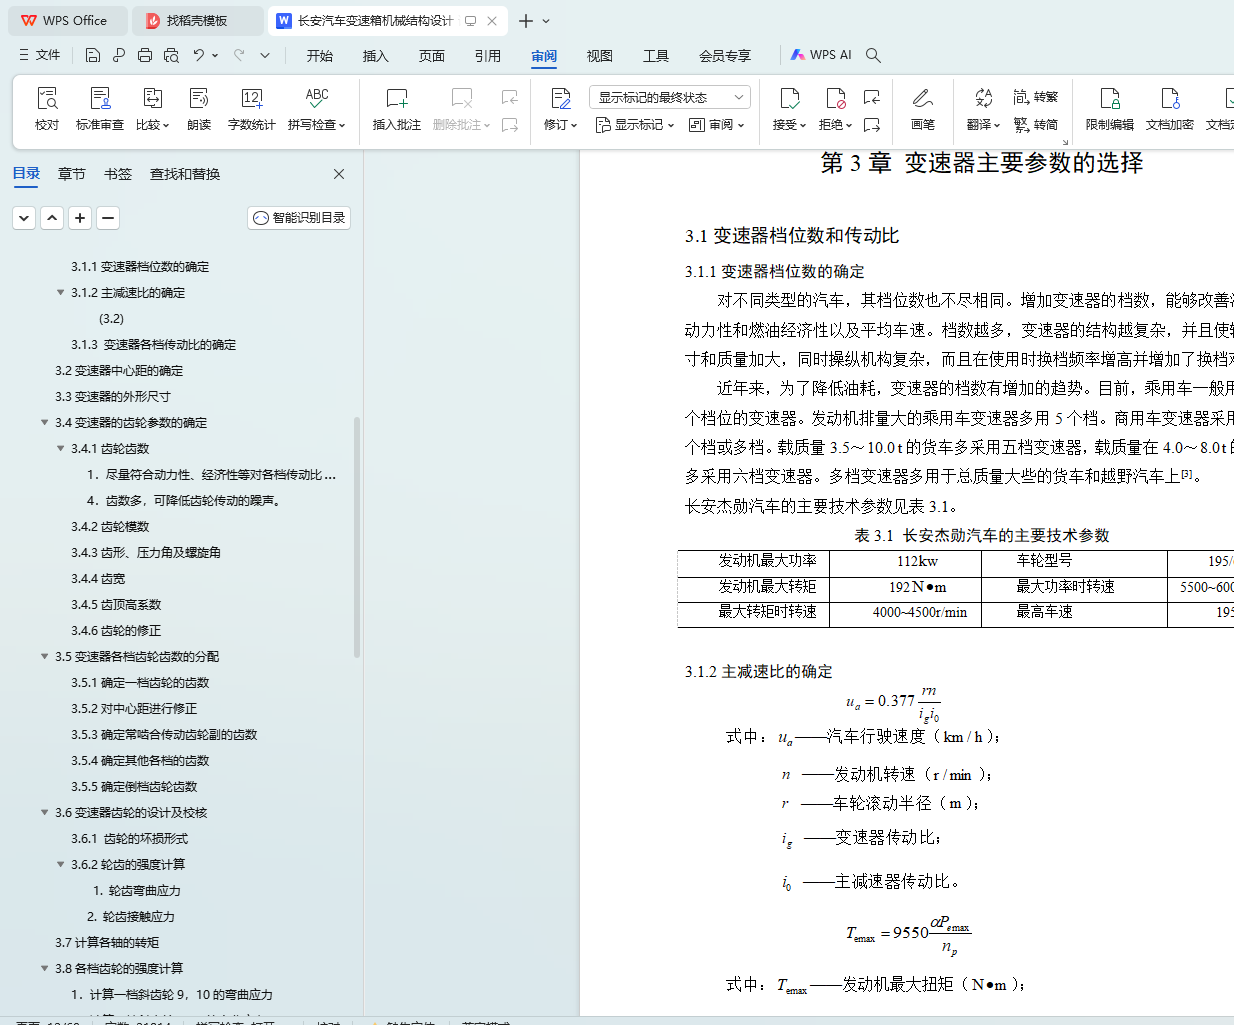1234x1025 pixels.
Task: Switch to the 书签 navigation tab
Action: pos(118,174)
